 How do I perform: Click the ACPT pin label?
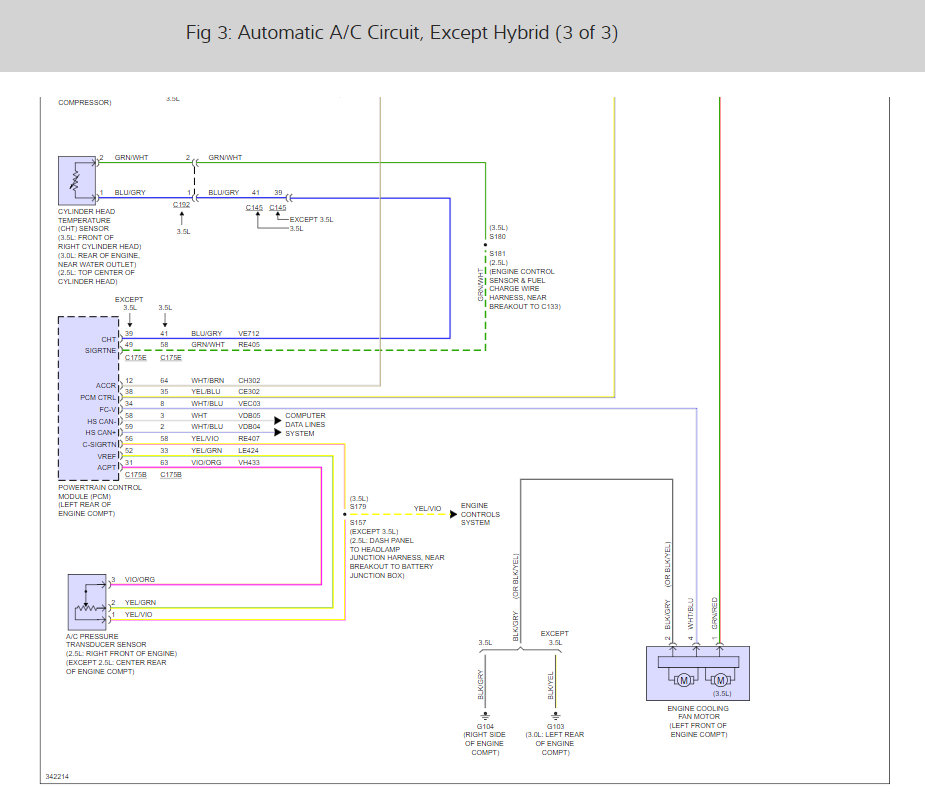tap(107, 467)
